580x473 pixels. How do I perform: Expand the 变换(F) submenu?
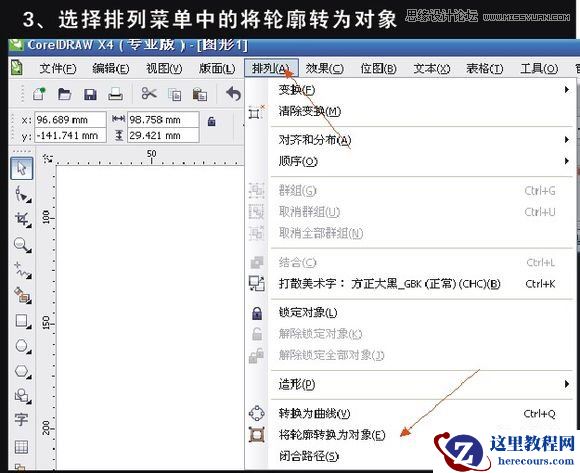[x=411, y=90]
